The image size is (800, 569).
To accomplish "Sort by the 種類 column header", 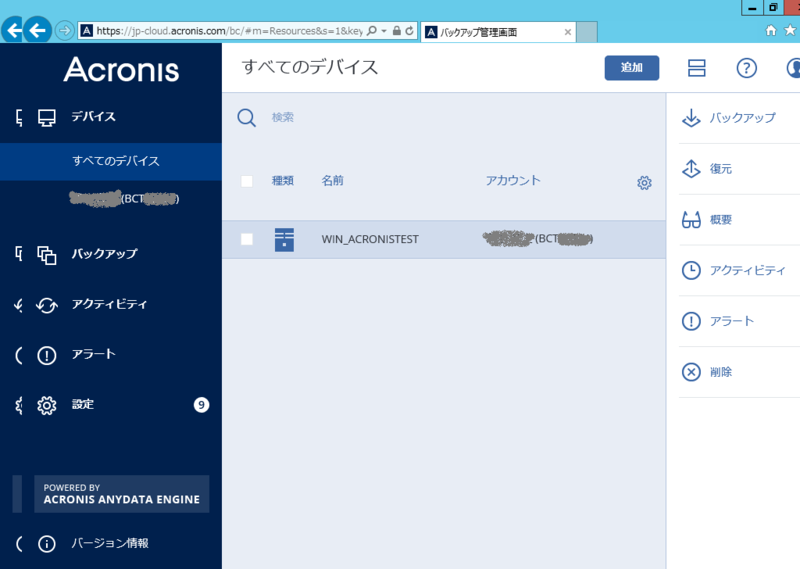I will click(x=283, y=181).
